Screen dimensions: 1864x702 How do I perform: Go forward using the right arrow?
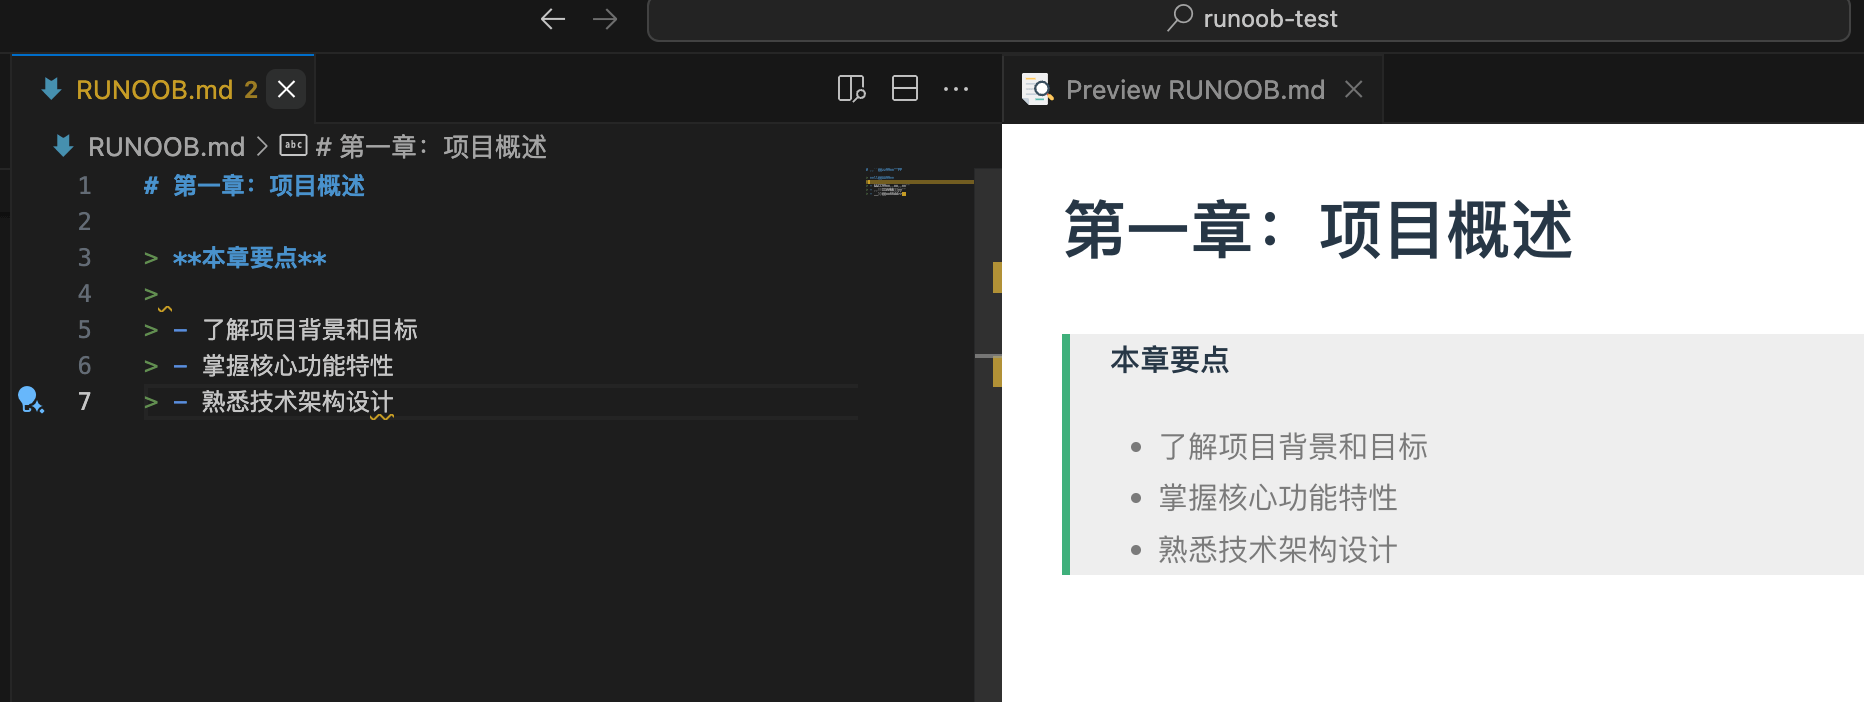[x=605, y=19]
